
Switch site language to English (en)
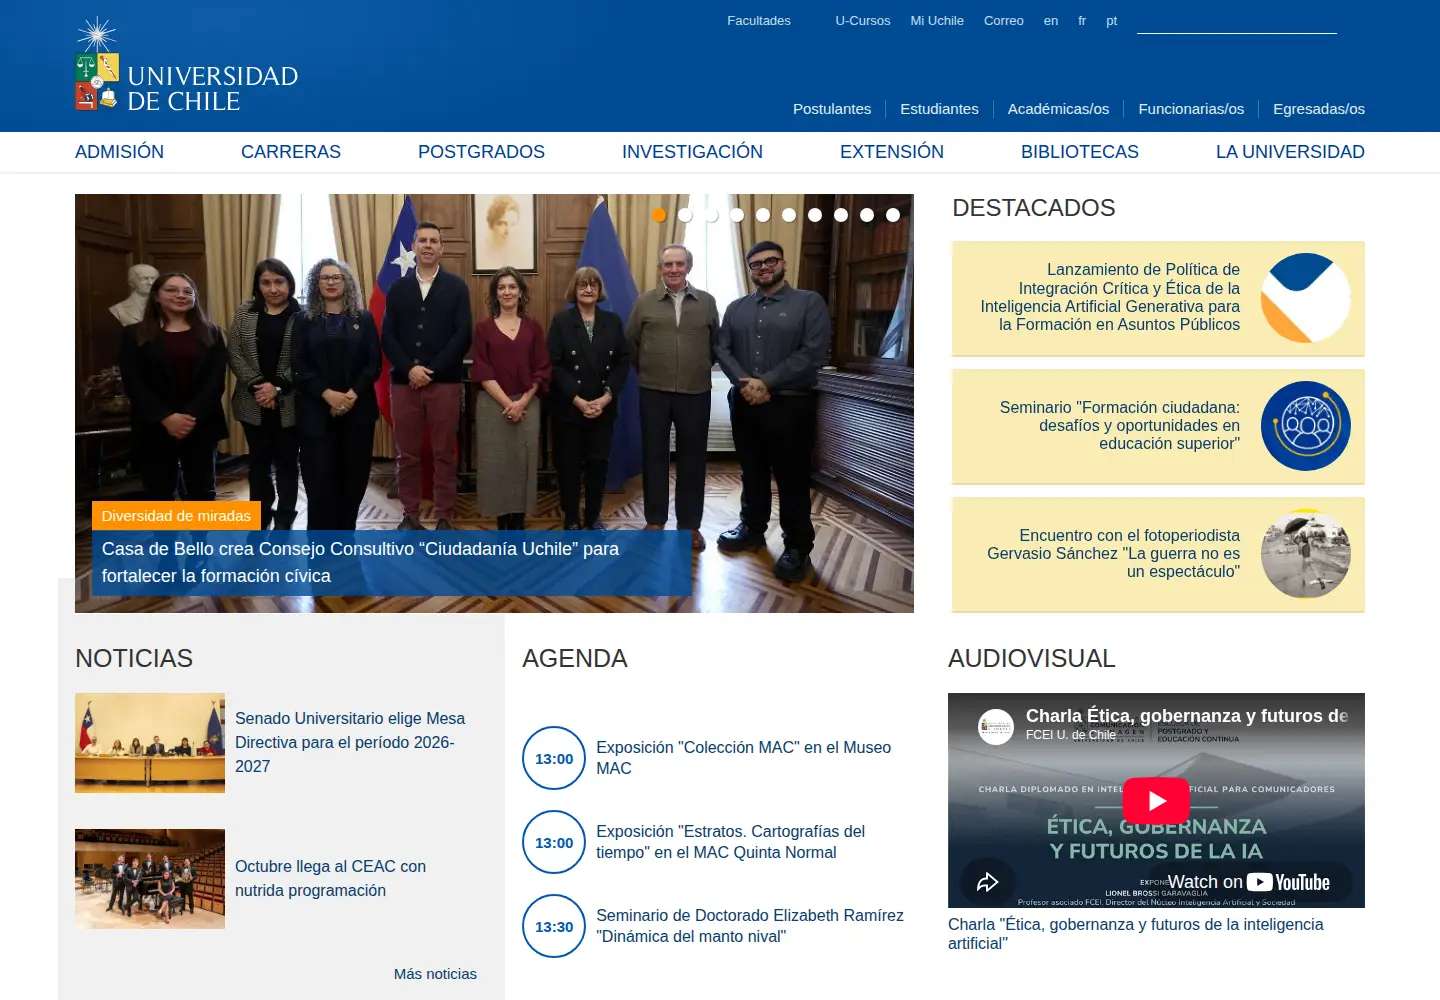1051,21
